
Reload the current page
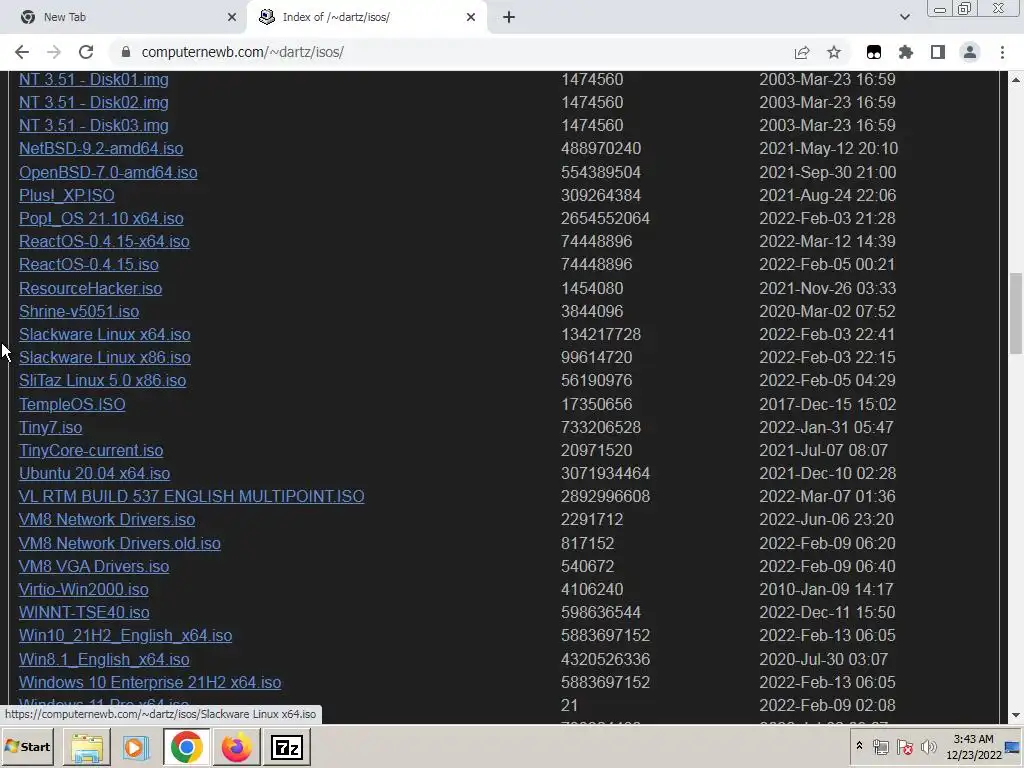pos(86,52)
